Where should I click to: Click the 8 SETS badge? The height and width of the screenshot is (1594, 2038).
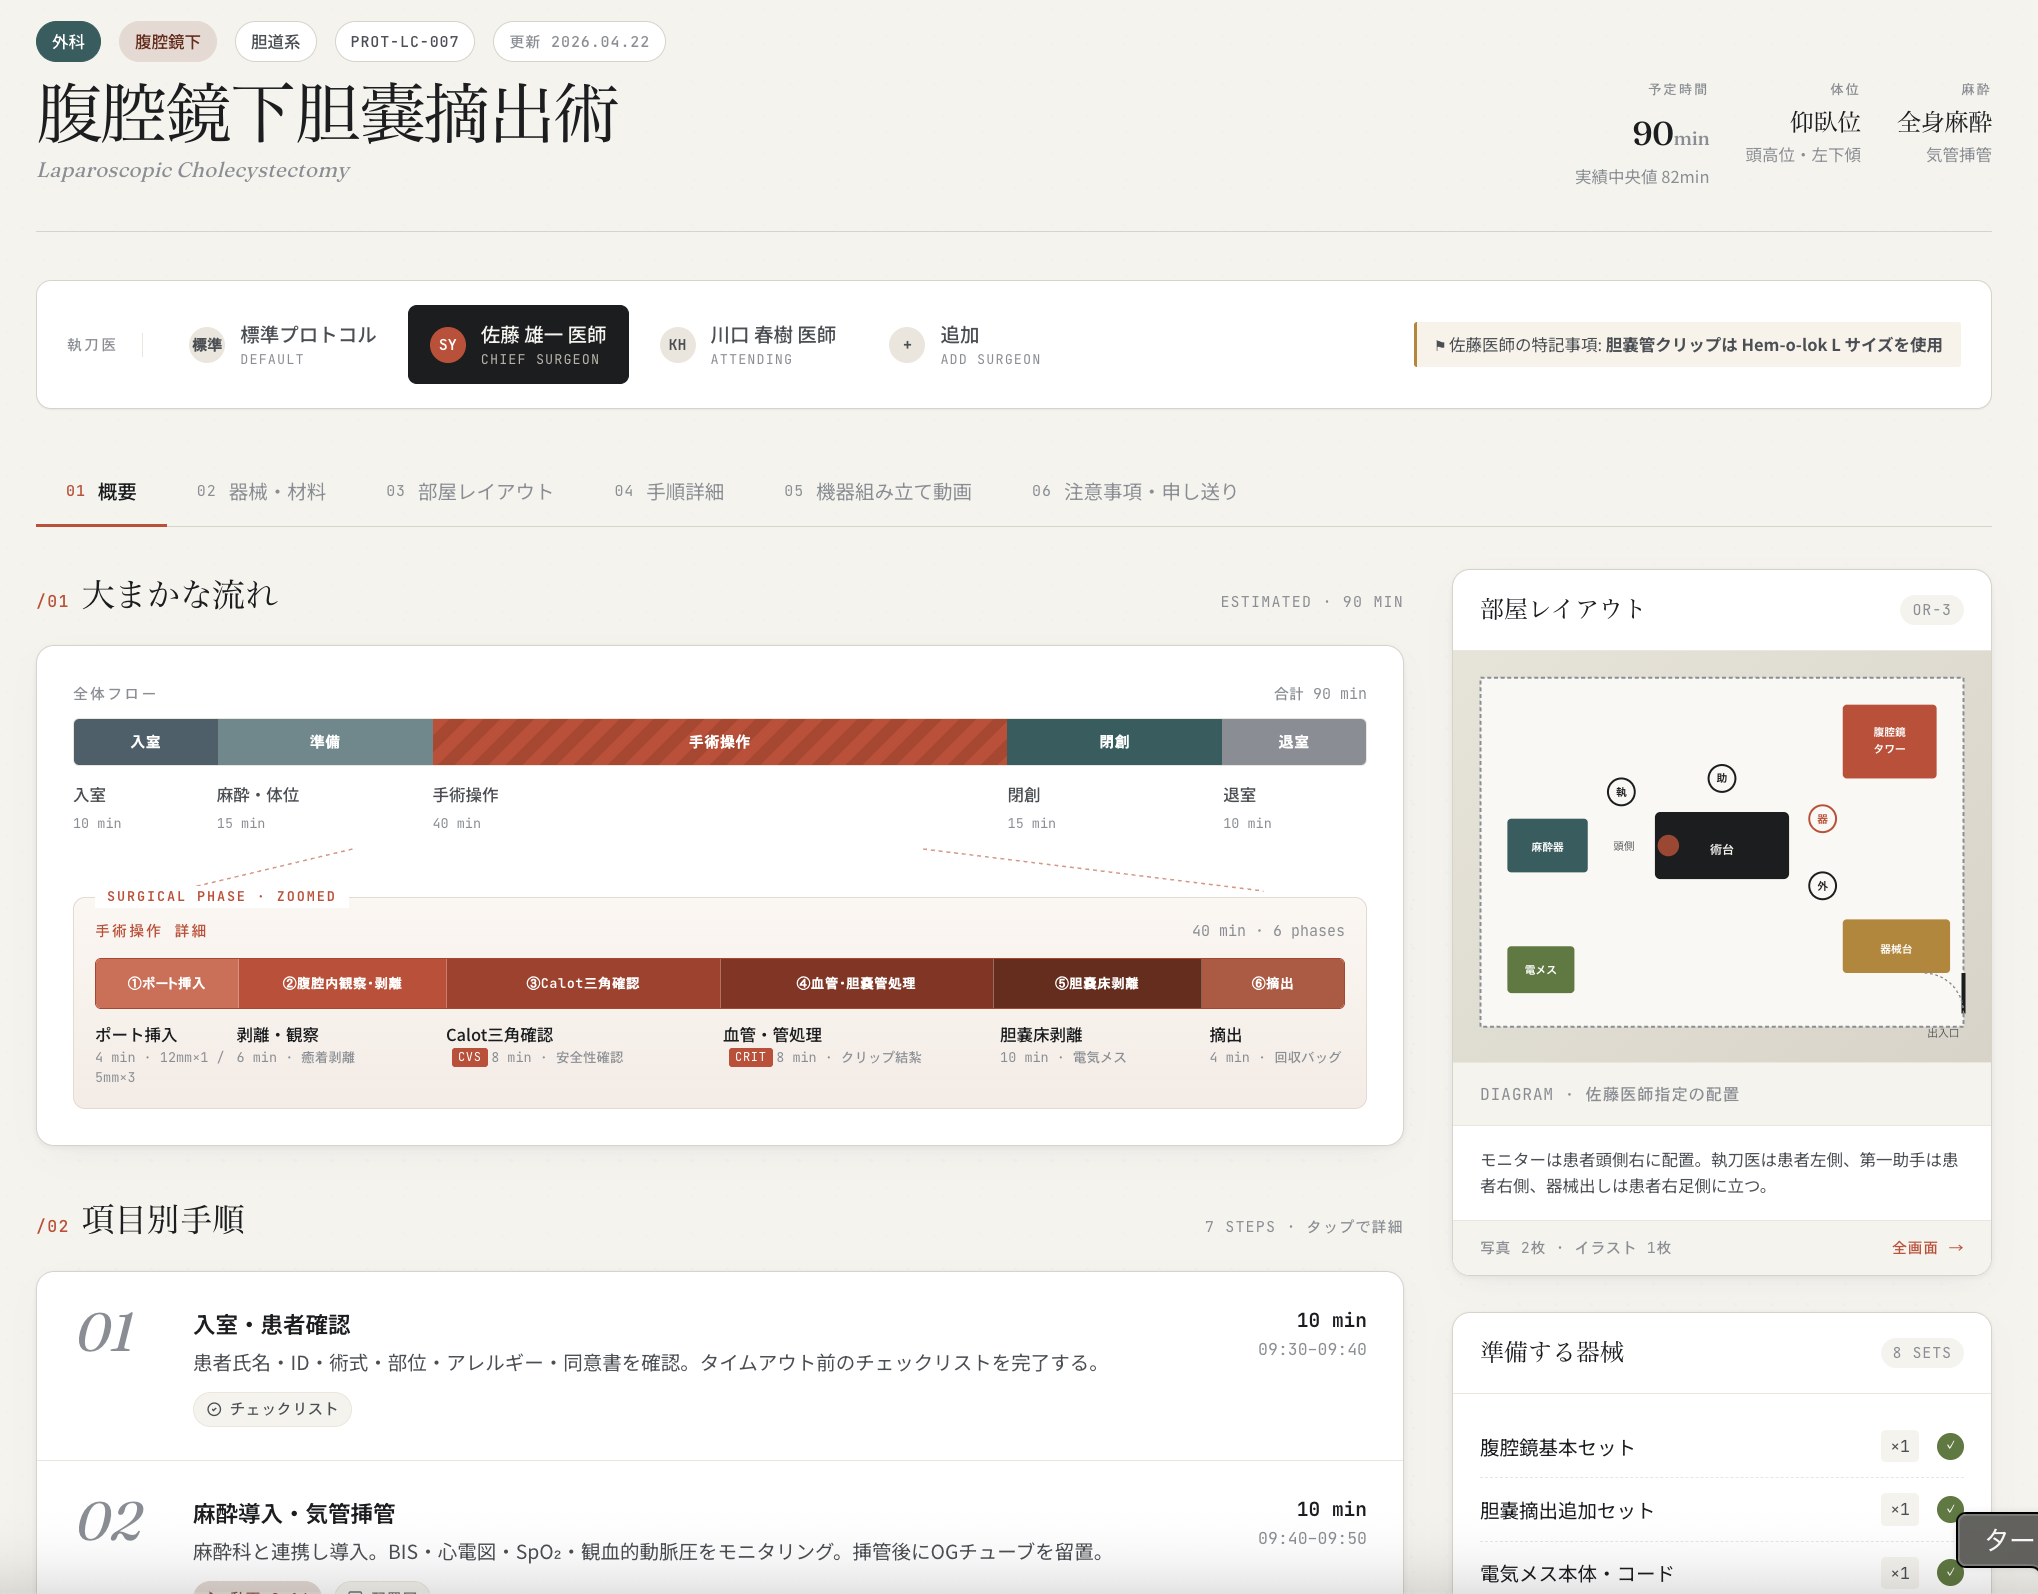pos(1921,1353)
